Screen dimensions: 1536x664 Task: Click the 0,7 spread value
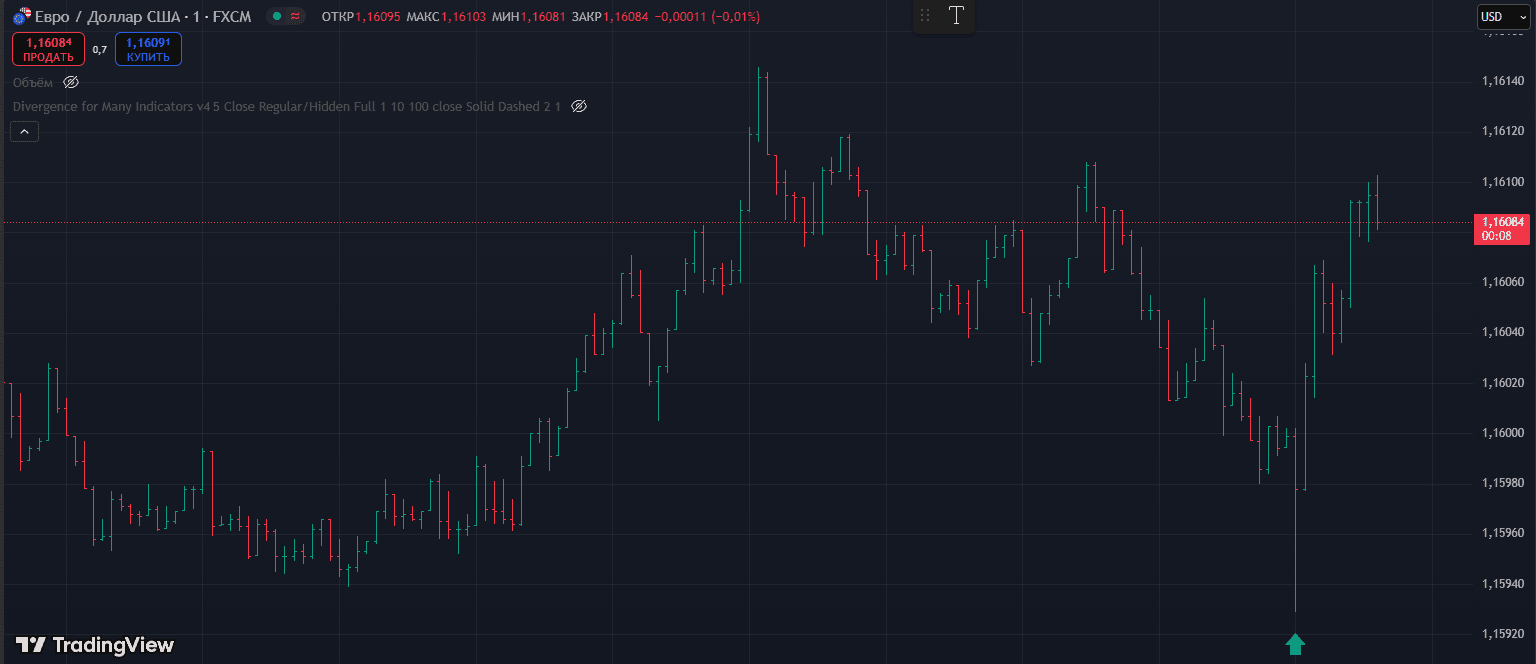[x=99, y=49]
